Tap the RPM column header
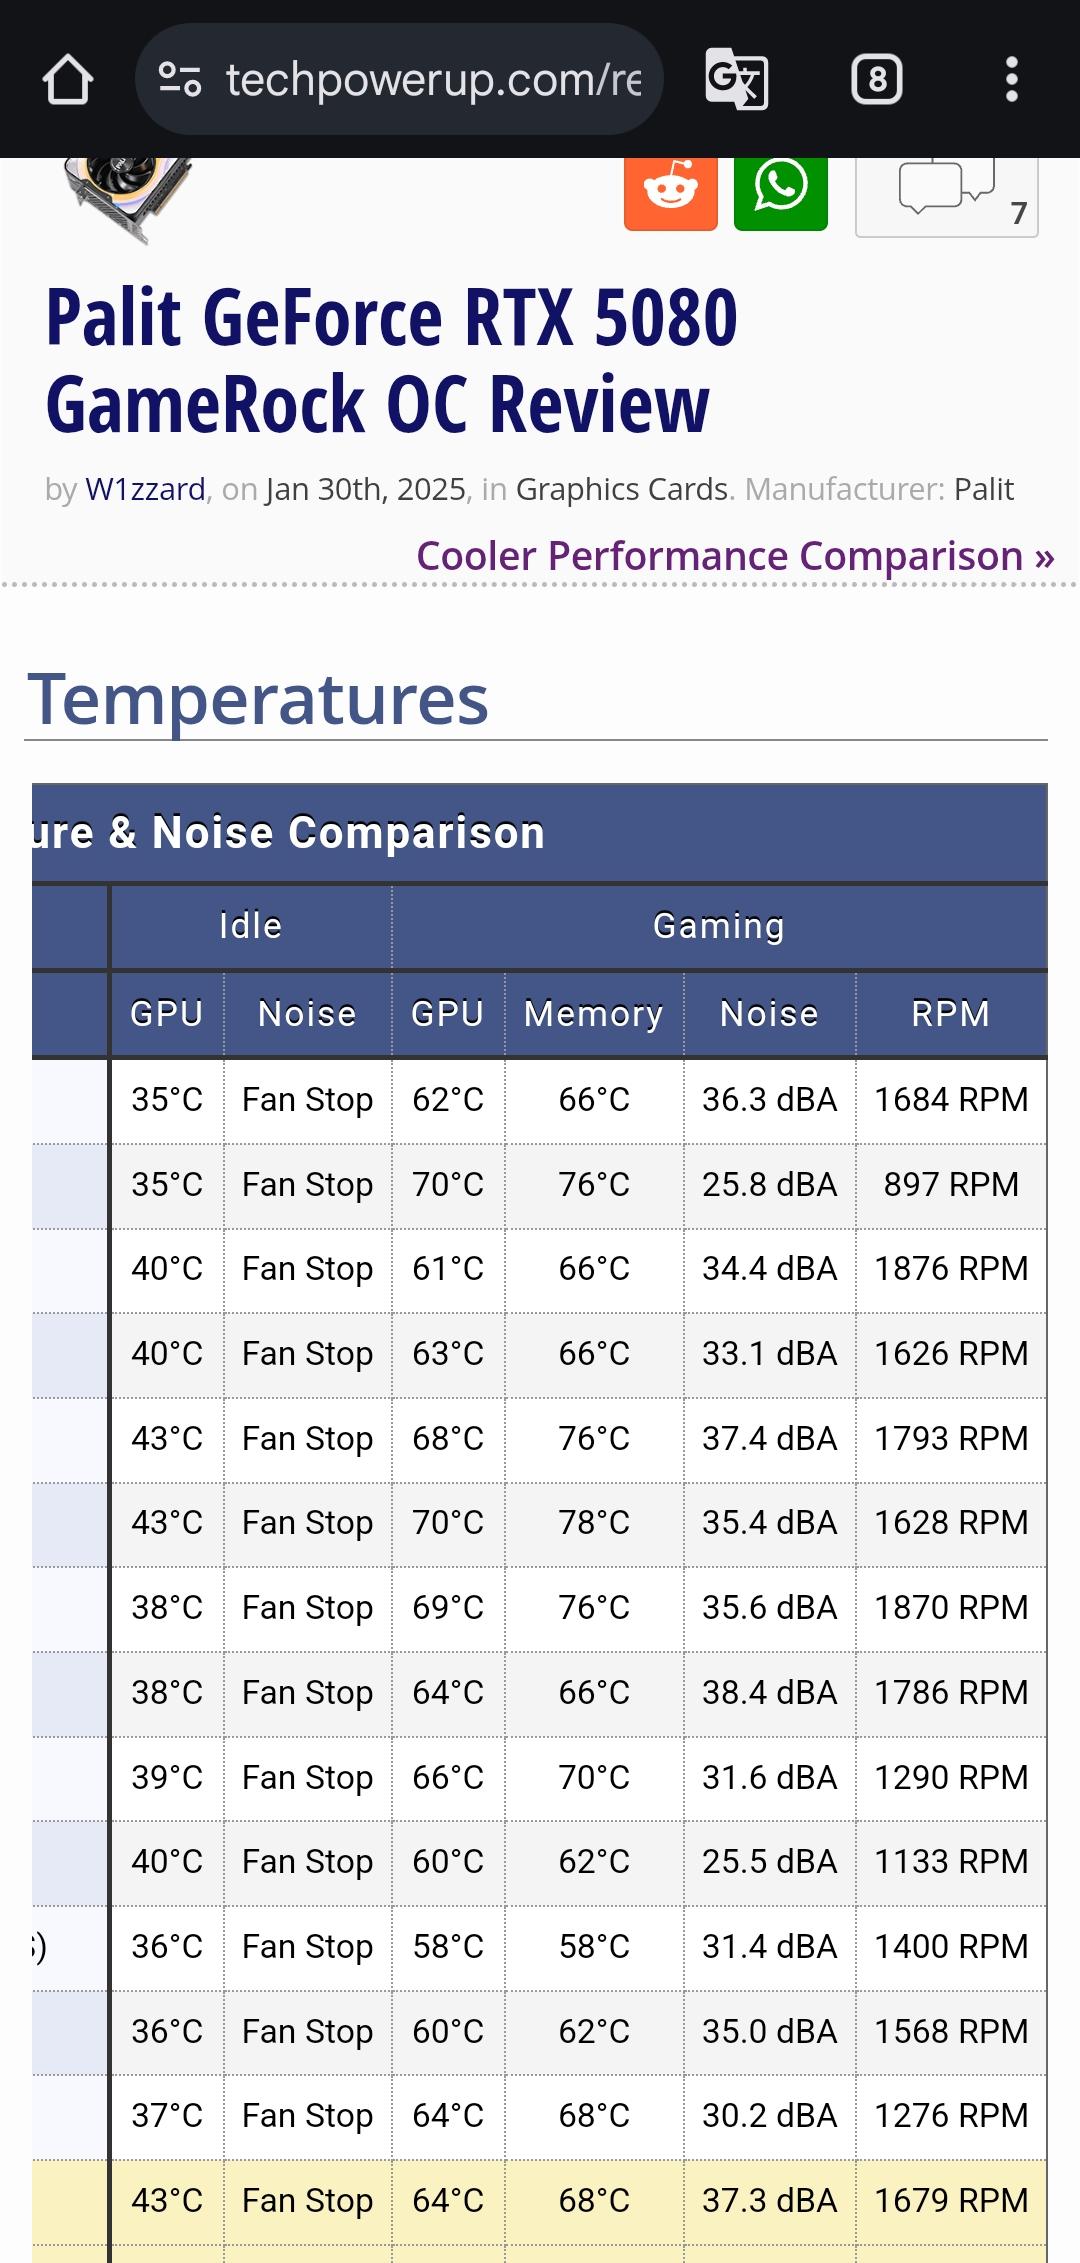 [x=951, y=1014]
